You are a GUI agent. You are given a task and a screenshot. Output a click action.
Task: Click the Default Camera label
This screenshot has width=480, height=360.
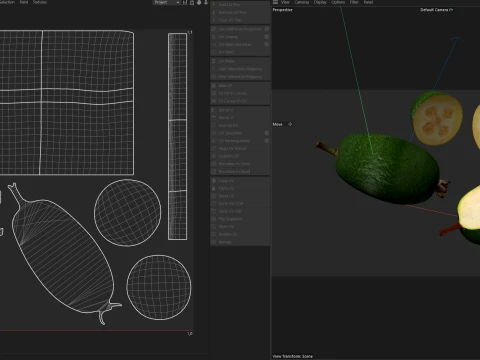(434, 10)
